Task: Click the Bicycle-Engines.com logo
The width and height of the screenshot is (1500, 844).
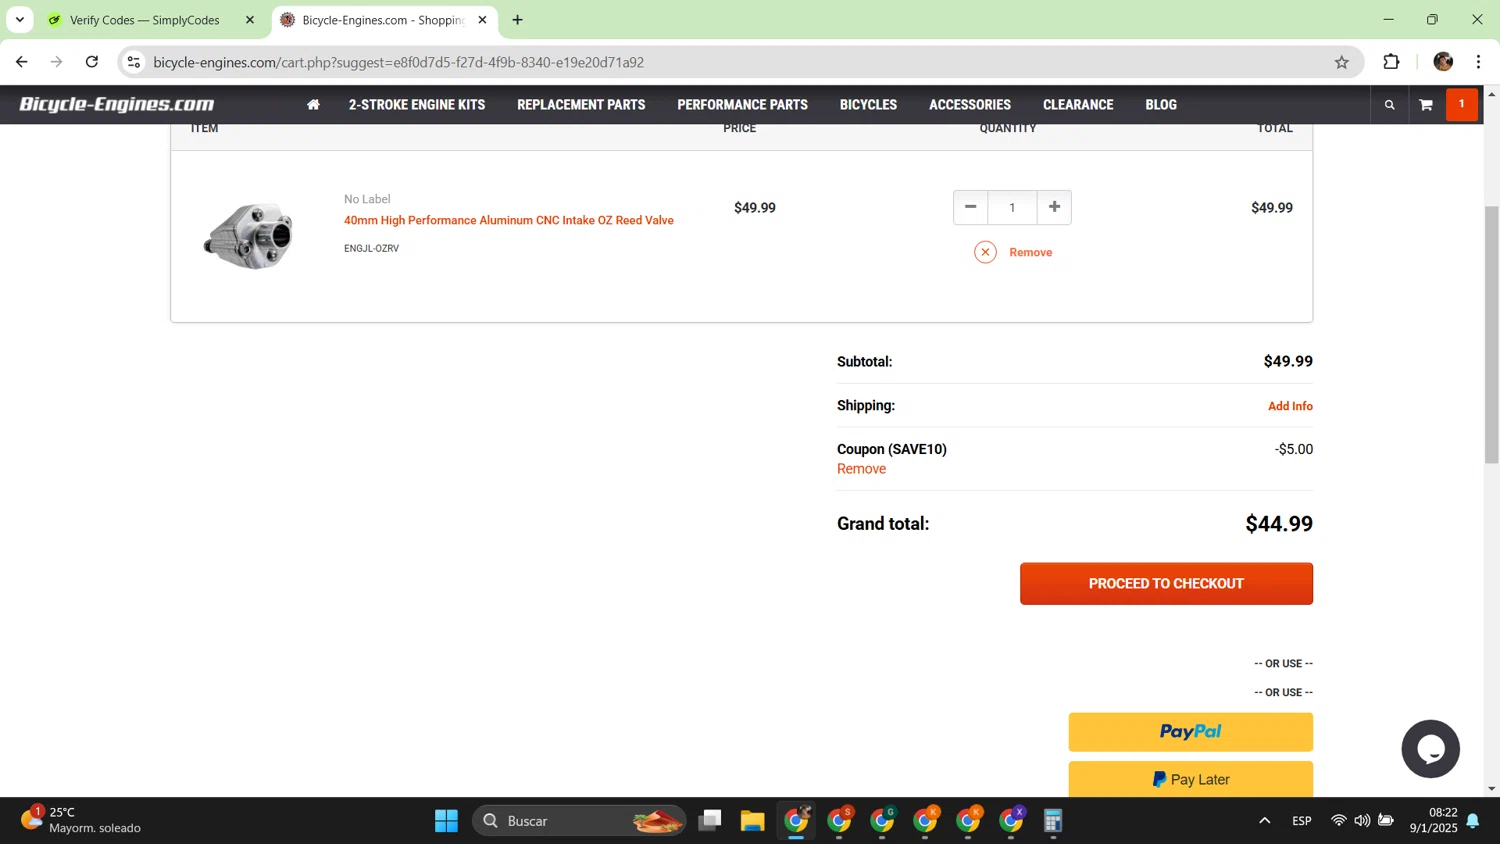Action: point(117,104)
